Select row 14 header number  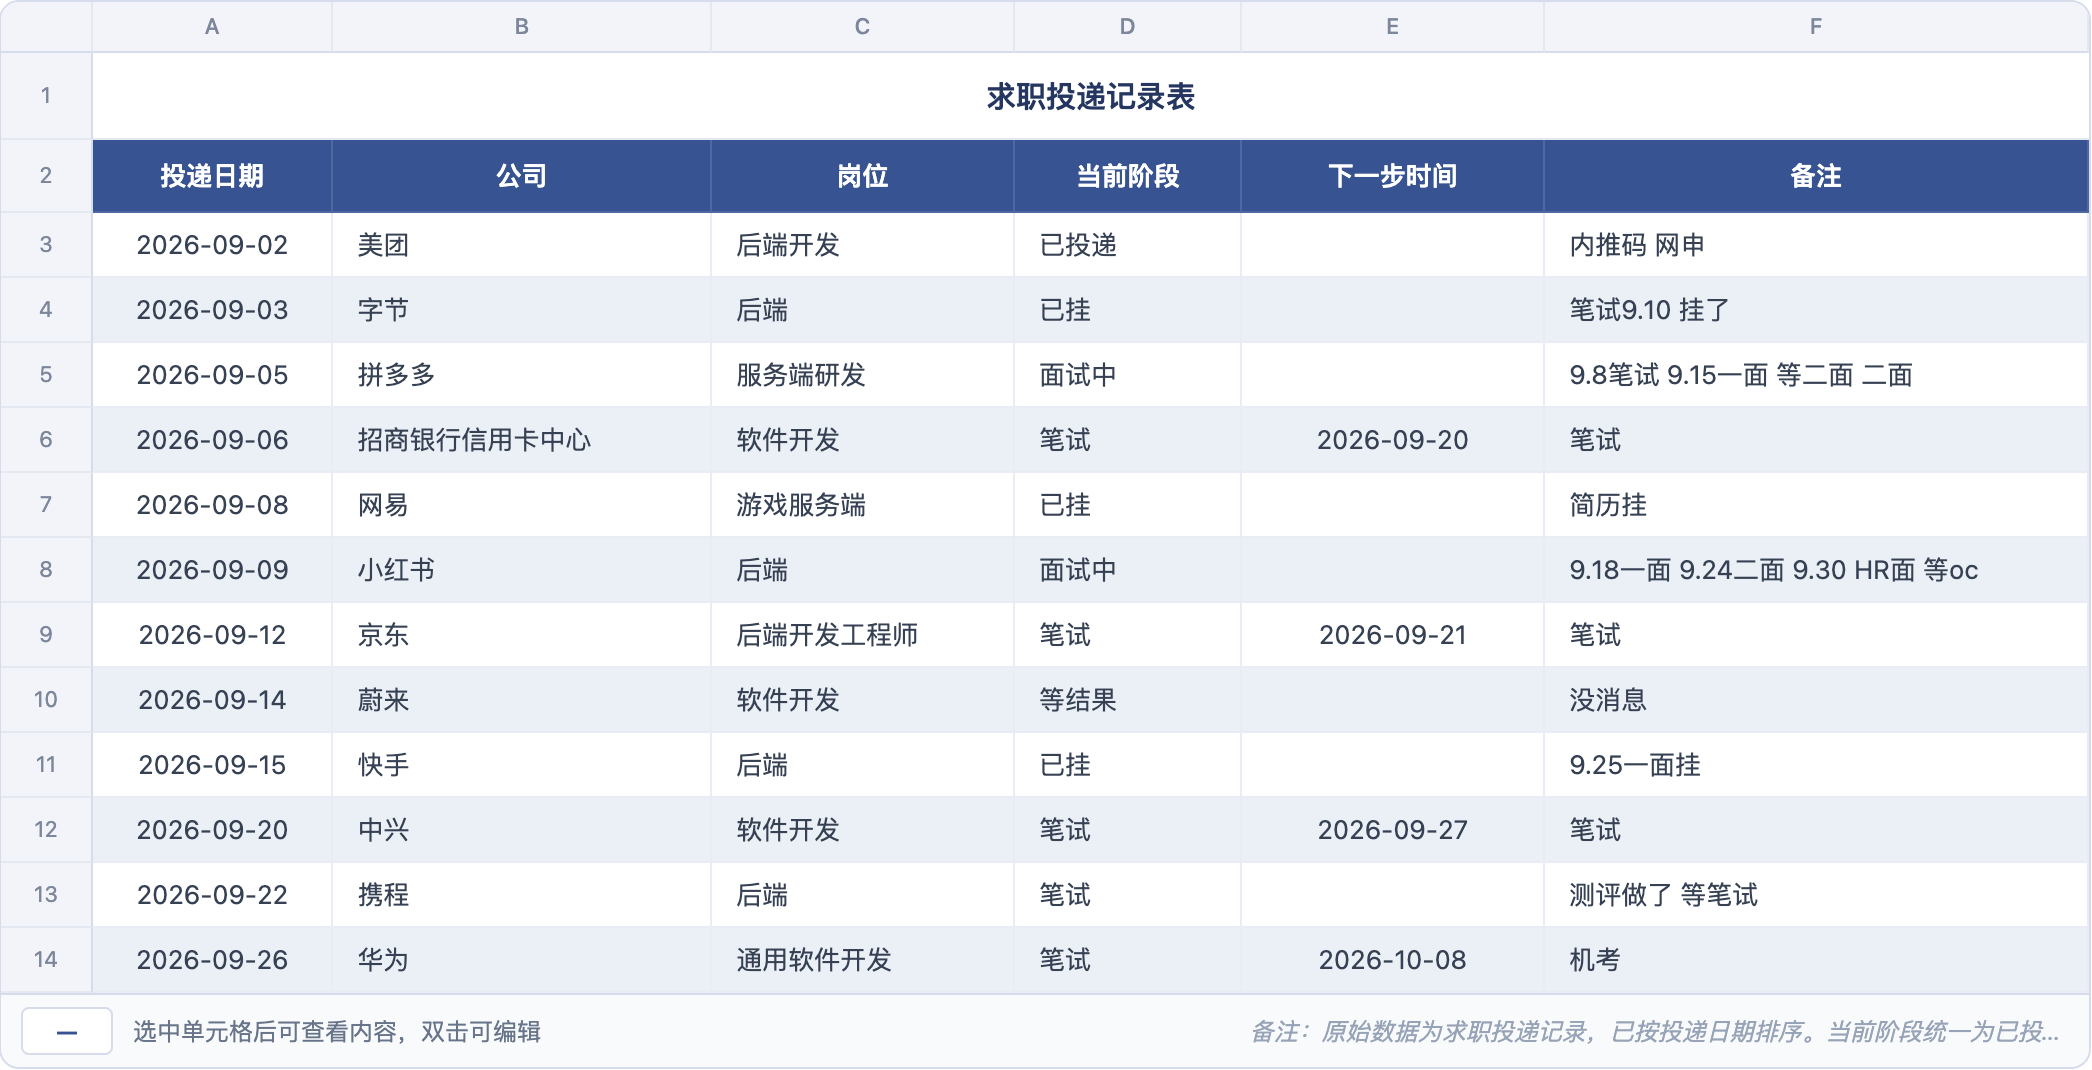[x=46, y=960]
